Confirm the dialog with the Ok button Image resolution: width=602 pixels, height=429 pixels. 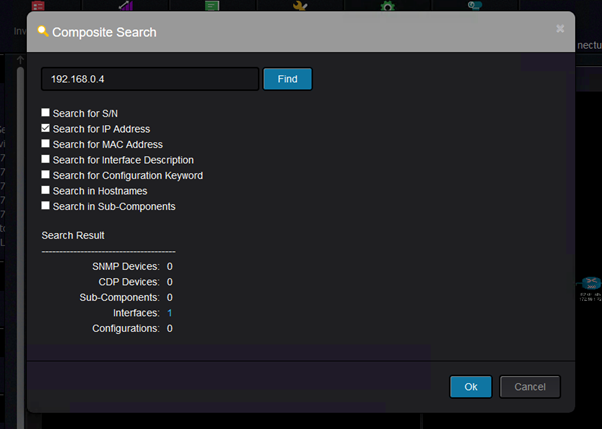[471, 387]
